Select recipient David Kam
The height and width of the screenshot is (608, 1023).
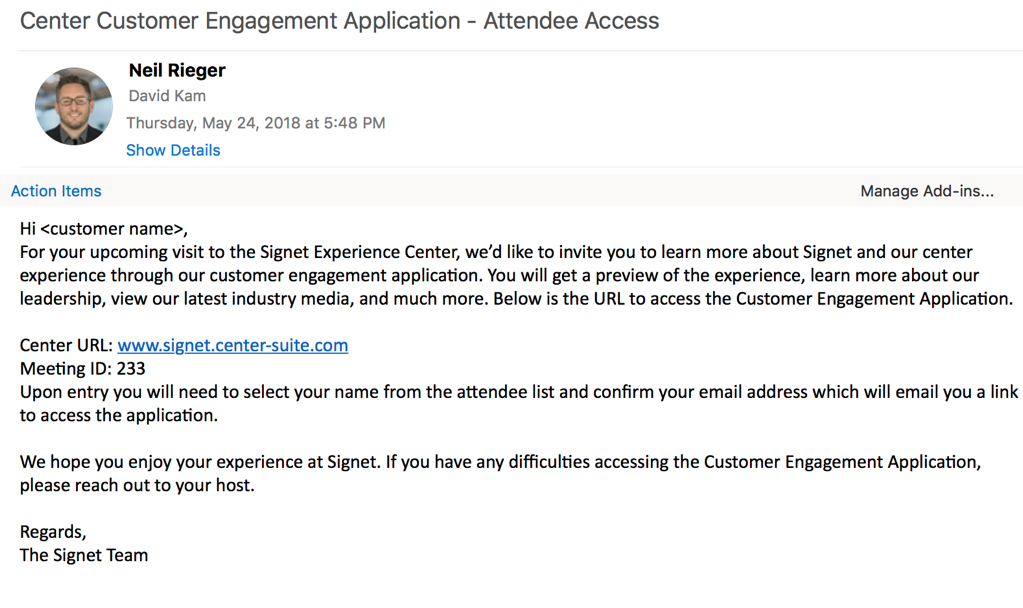[167, 96]
